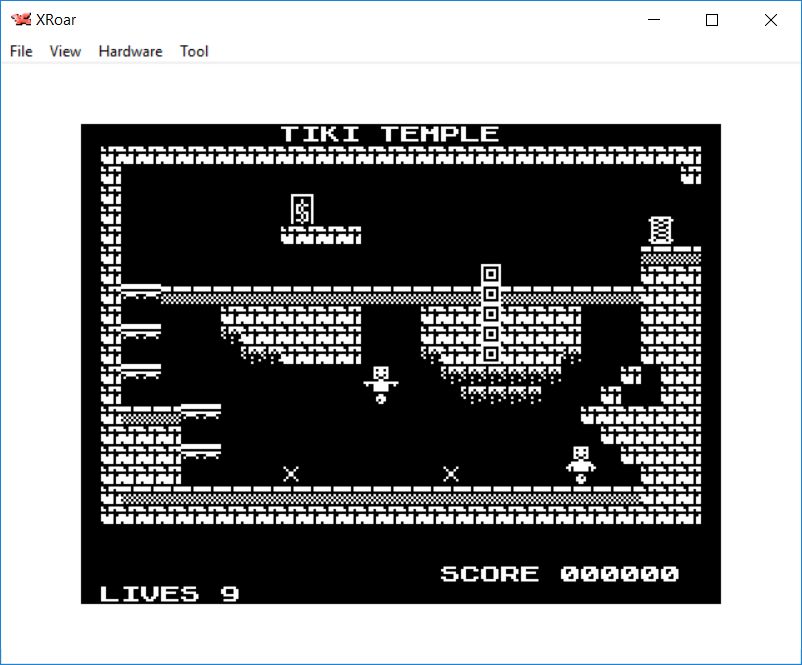
Task: Click the SCORE 000000 counter
Action: (559, 574)
